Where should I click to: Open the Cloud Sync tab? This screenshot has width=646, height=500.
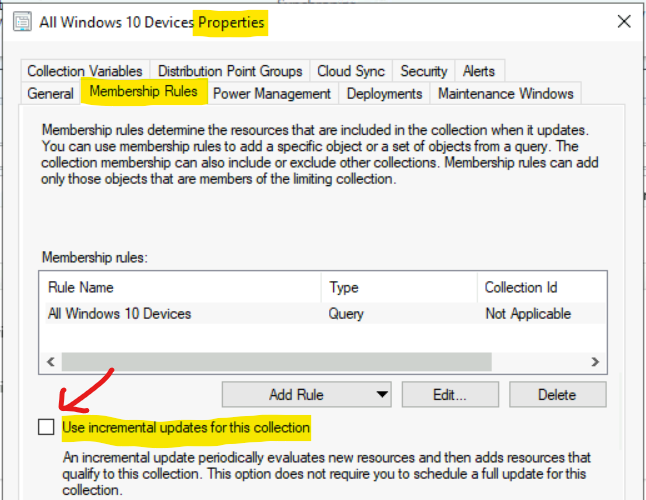point(351,71)
